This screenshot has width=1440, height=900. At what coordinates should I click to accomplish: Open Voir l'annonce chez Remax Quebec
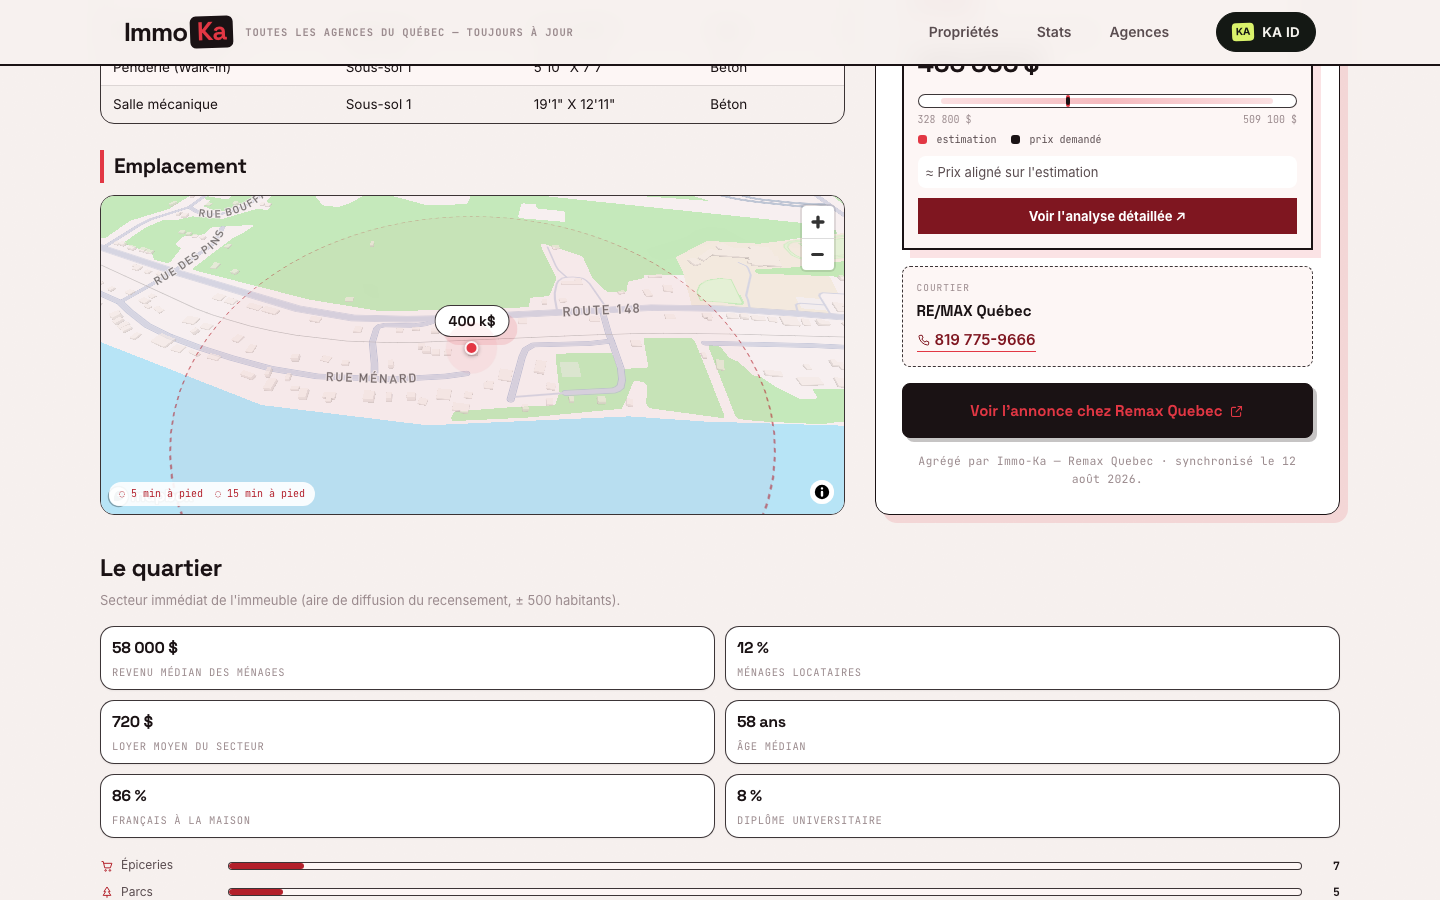(x=1107, y=411)
